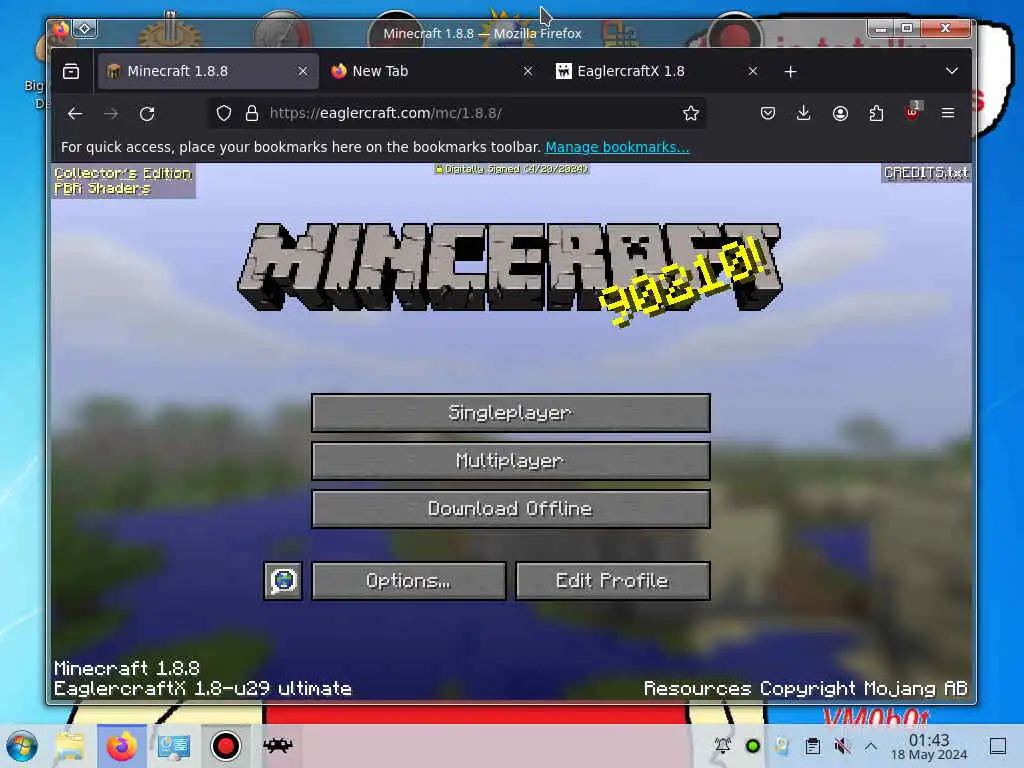Click Firefox taskbar icon
Image resolution: width=1024 pixels, height=768 pixels.
121,746
